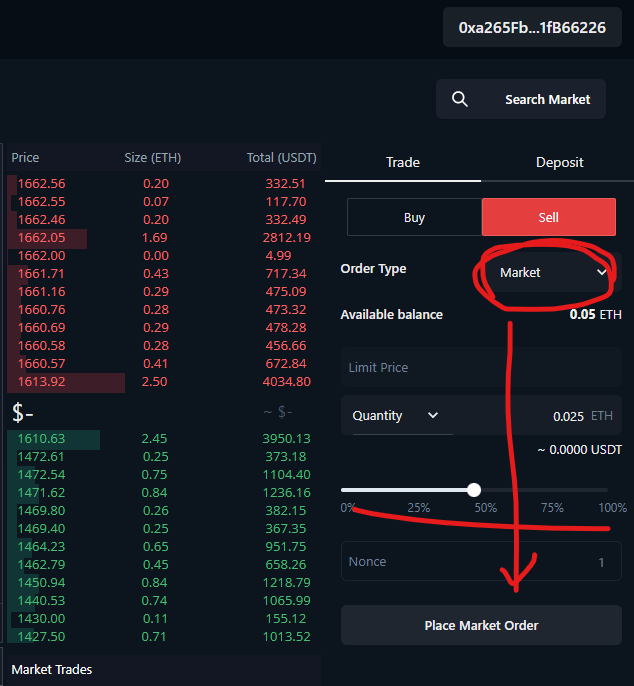Select ask price 1662.46

point(41,219)
